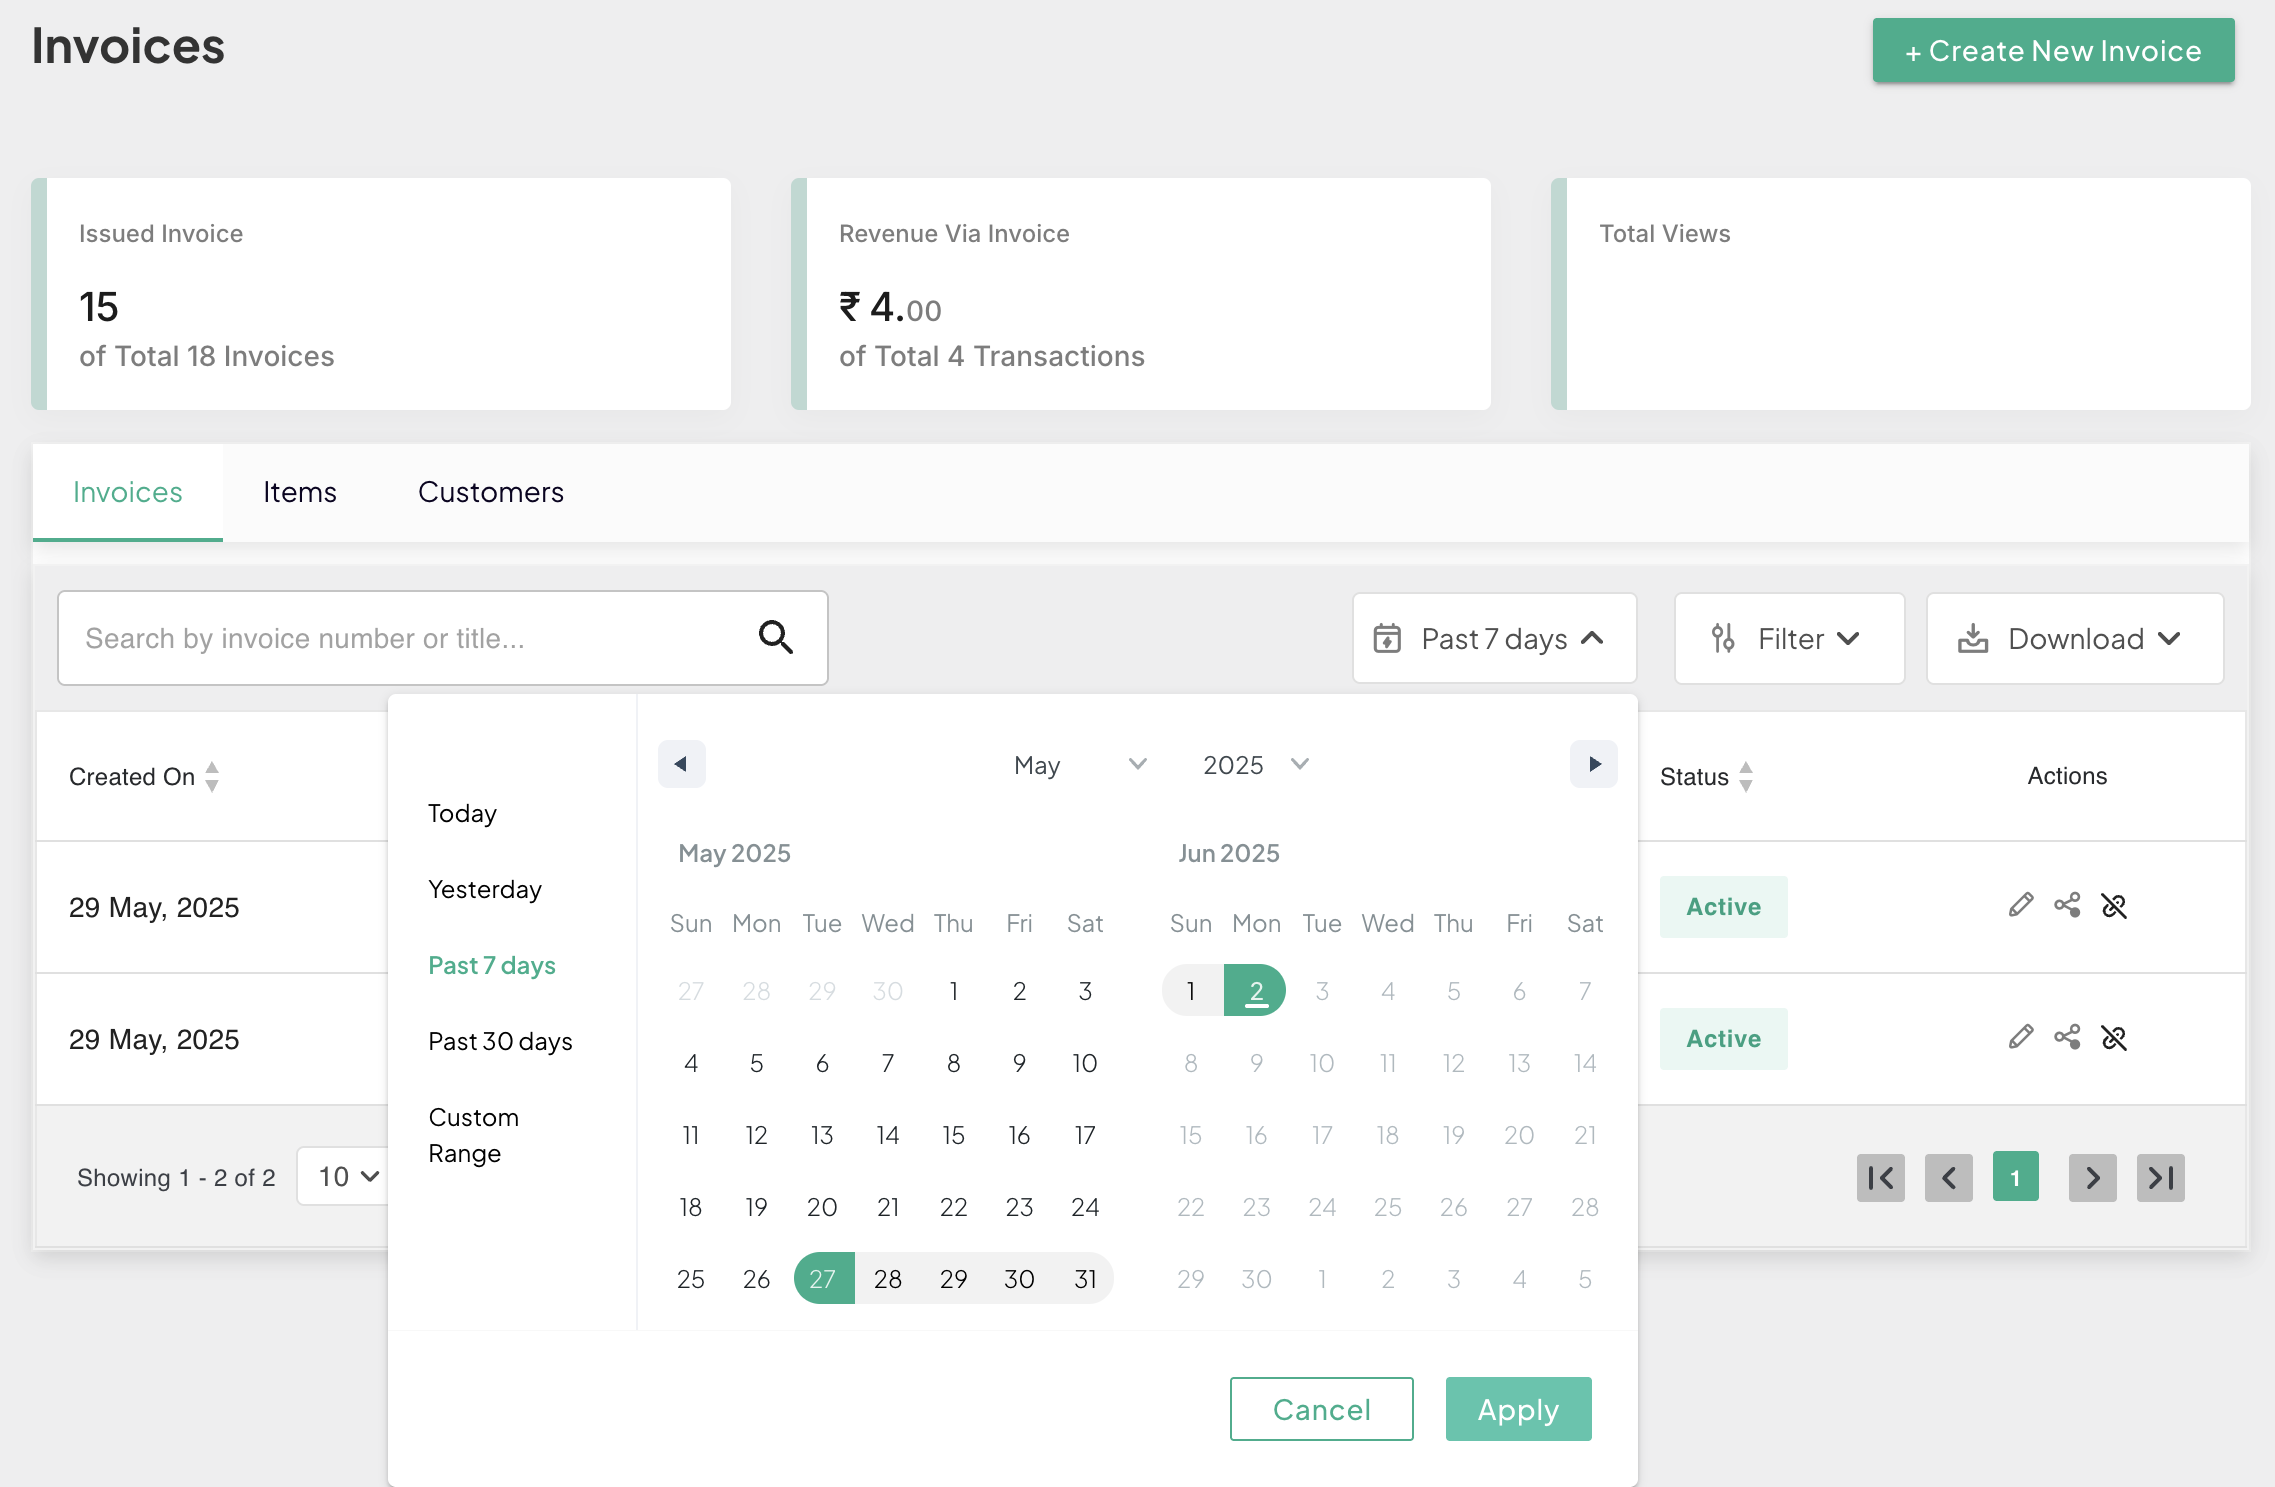Sort by Status column
2275x1487 pixels.
pos(1746,777)
